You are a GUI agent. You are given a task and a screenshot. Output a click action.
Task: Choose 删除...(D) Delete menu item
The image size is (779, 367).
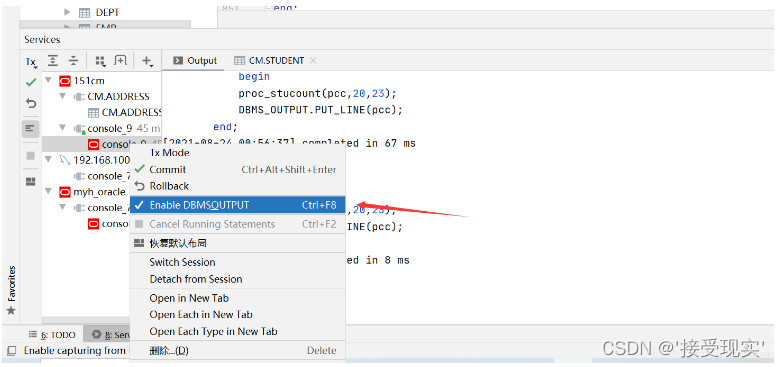click(237, 351)
